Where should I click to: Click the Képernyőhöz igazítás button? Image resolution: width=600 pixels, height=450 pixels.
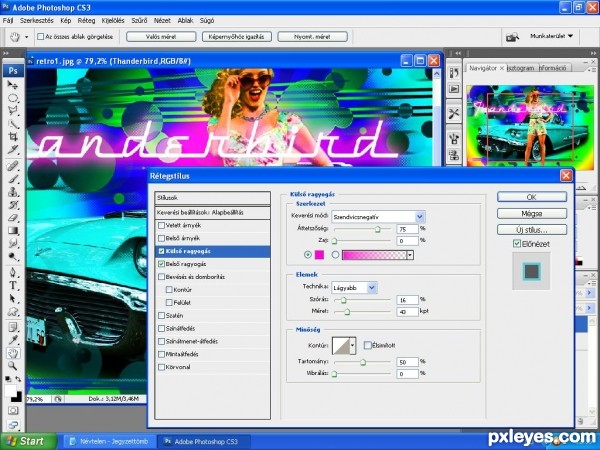236,37
